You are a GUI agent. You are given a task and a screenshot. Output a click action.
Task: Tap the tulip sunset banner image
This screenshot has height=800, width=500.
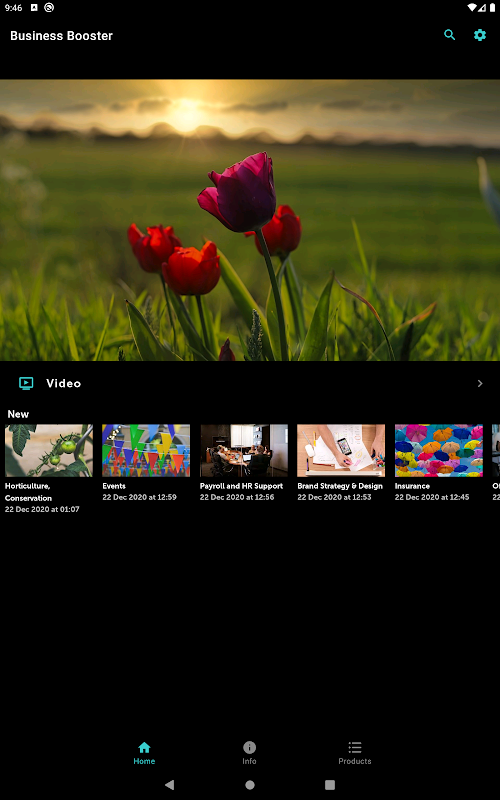tap(250, 220)
